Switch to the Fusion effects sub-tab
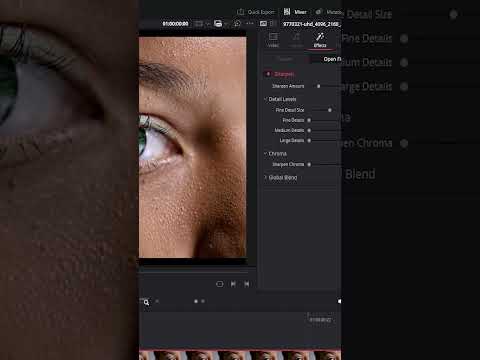The image size is (480, 360). [285, 59]
